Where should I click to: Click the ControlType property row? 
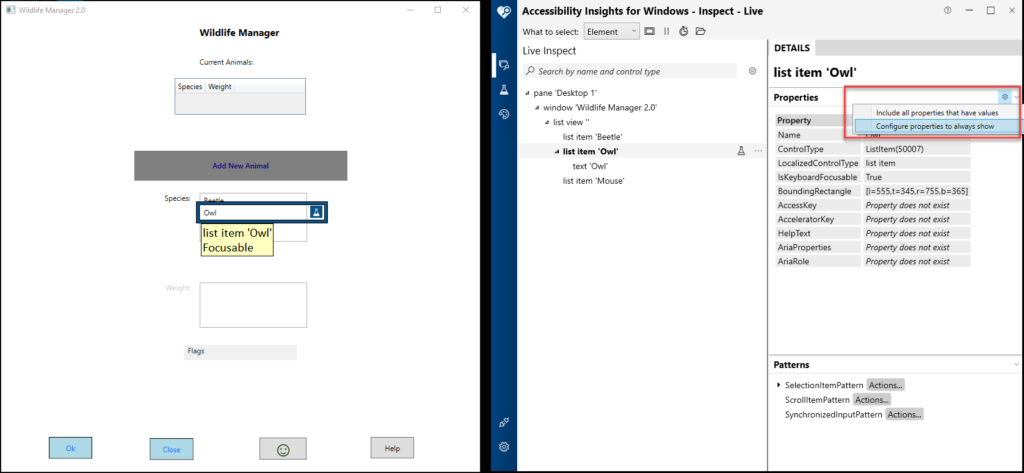tap(872, 149)
